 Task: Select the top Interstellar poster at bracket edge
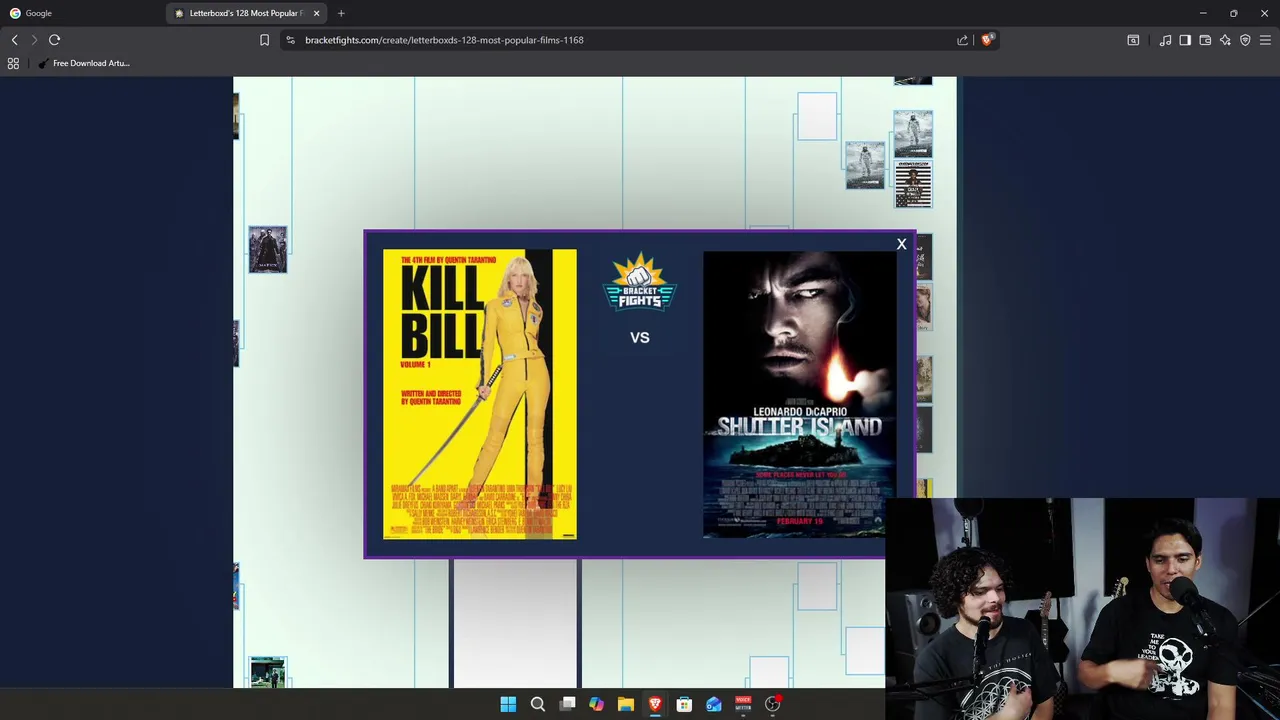(x=913, y=134)
